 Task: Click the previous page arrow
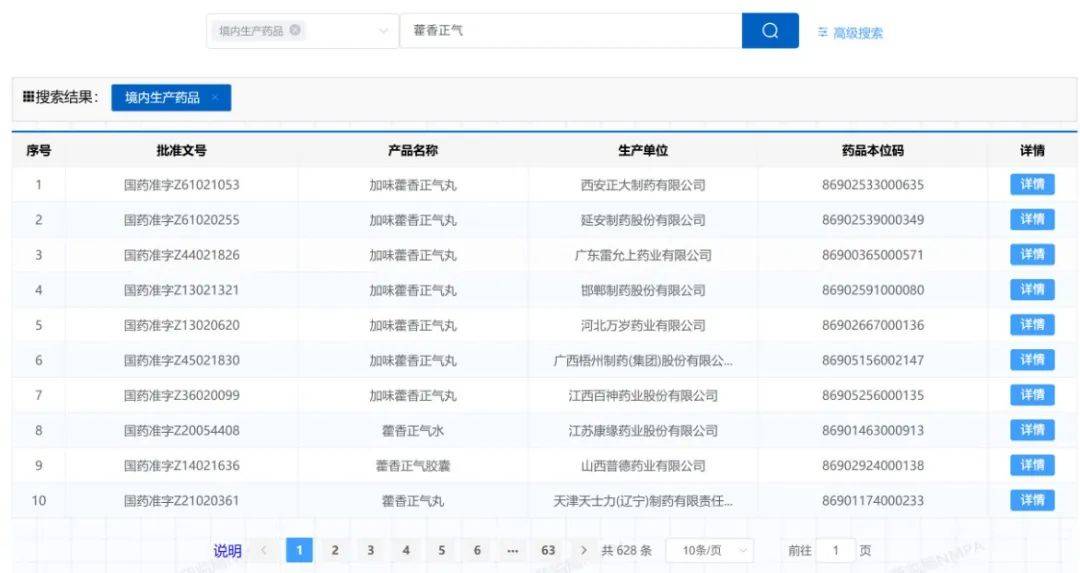pyautogui.click(x=264, y=550)
